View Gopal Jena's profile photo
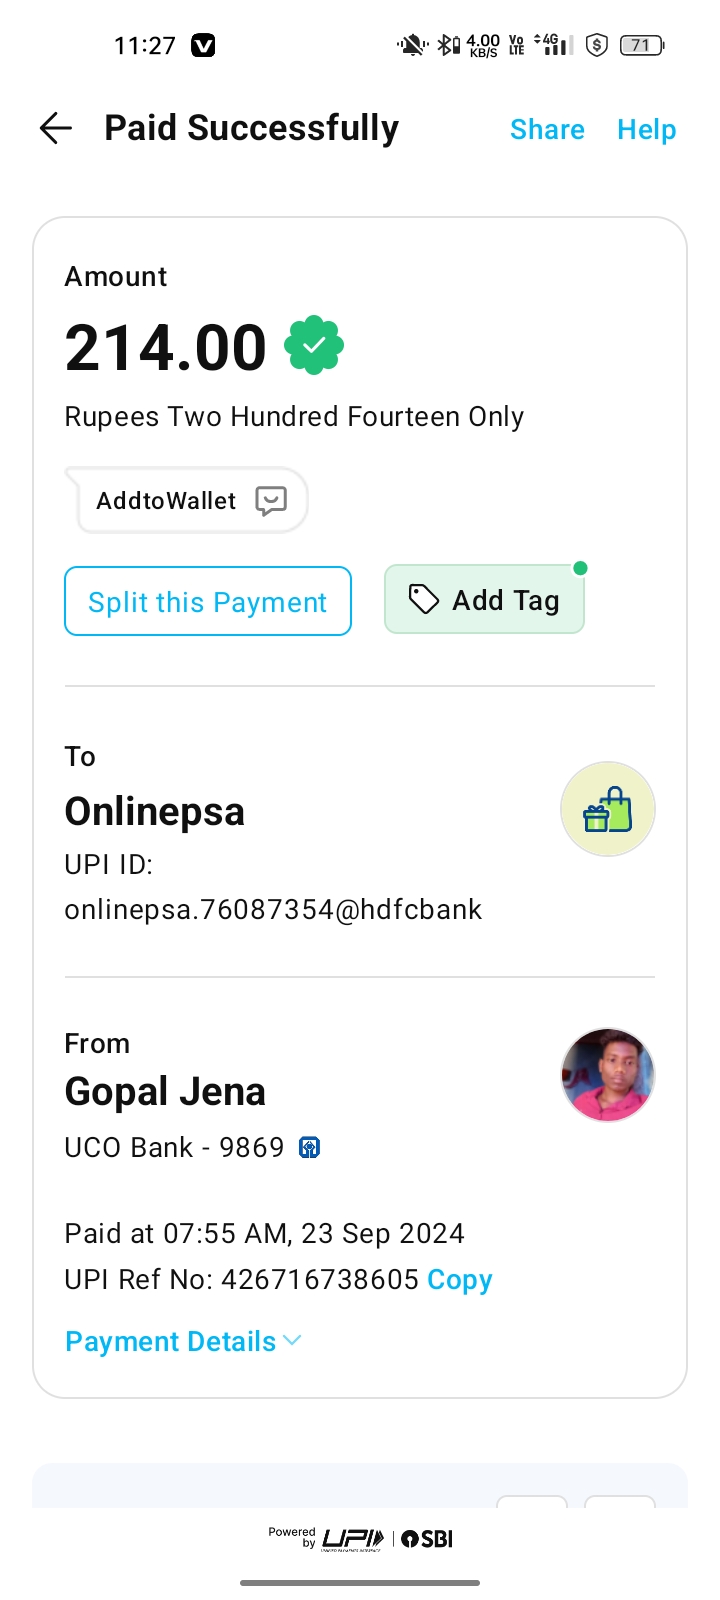The height and width of the screenshot is (1600, 720). tap(607, 1075)
